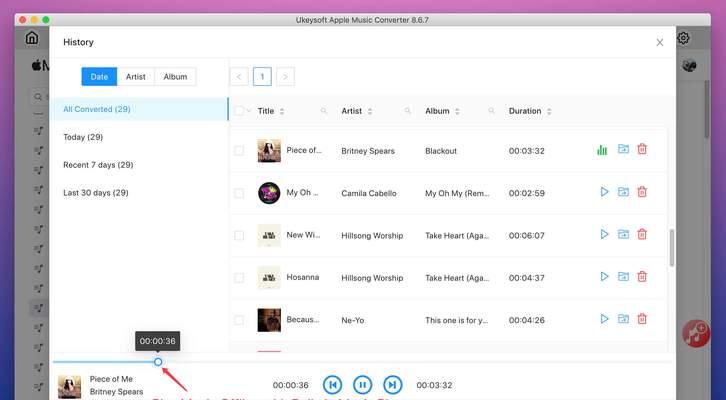Screen dimensions: 726x400
Task: Switch to the Date tab
Action: coord(99,77)
